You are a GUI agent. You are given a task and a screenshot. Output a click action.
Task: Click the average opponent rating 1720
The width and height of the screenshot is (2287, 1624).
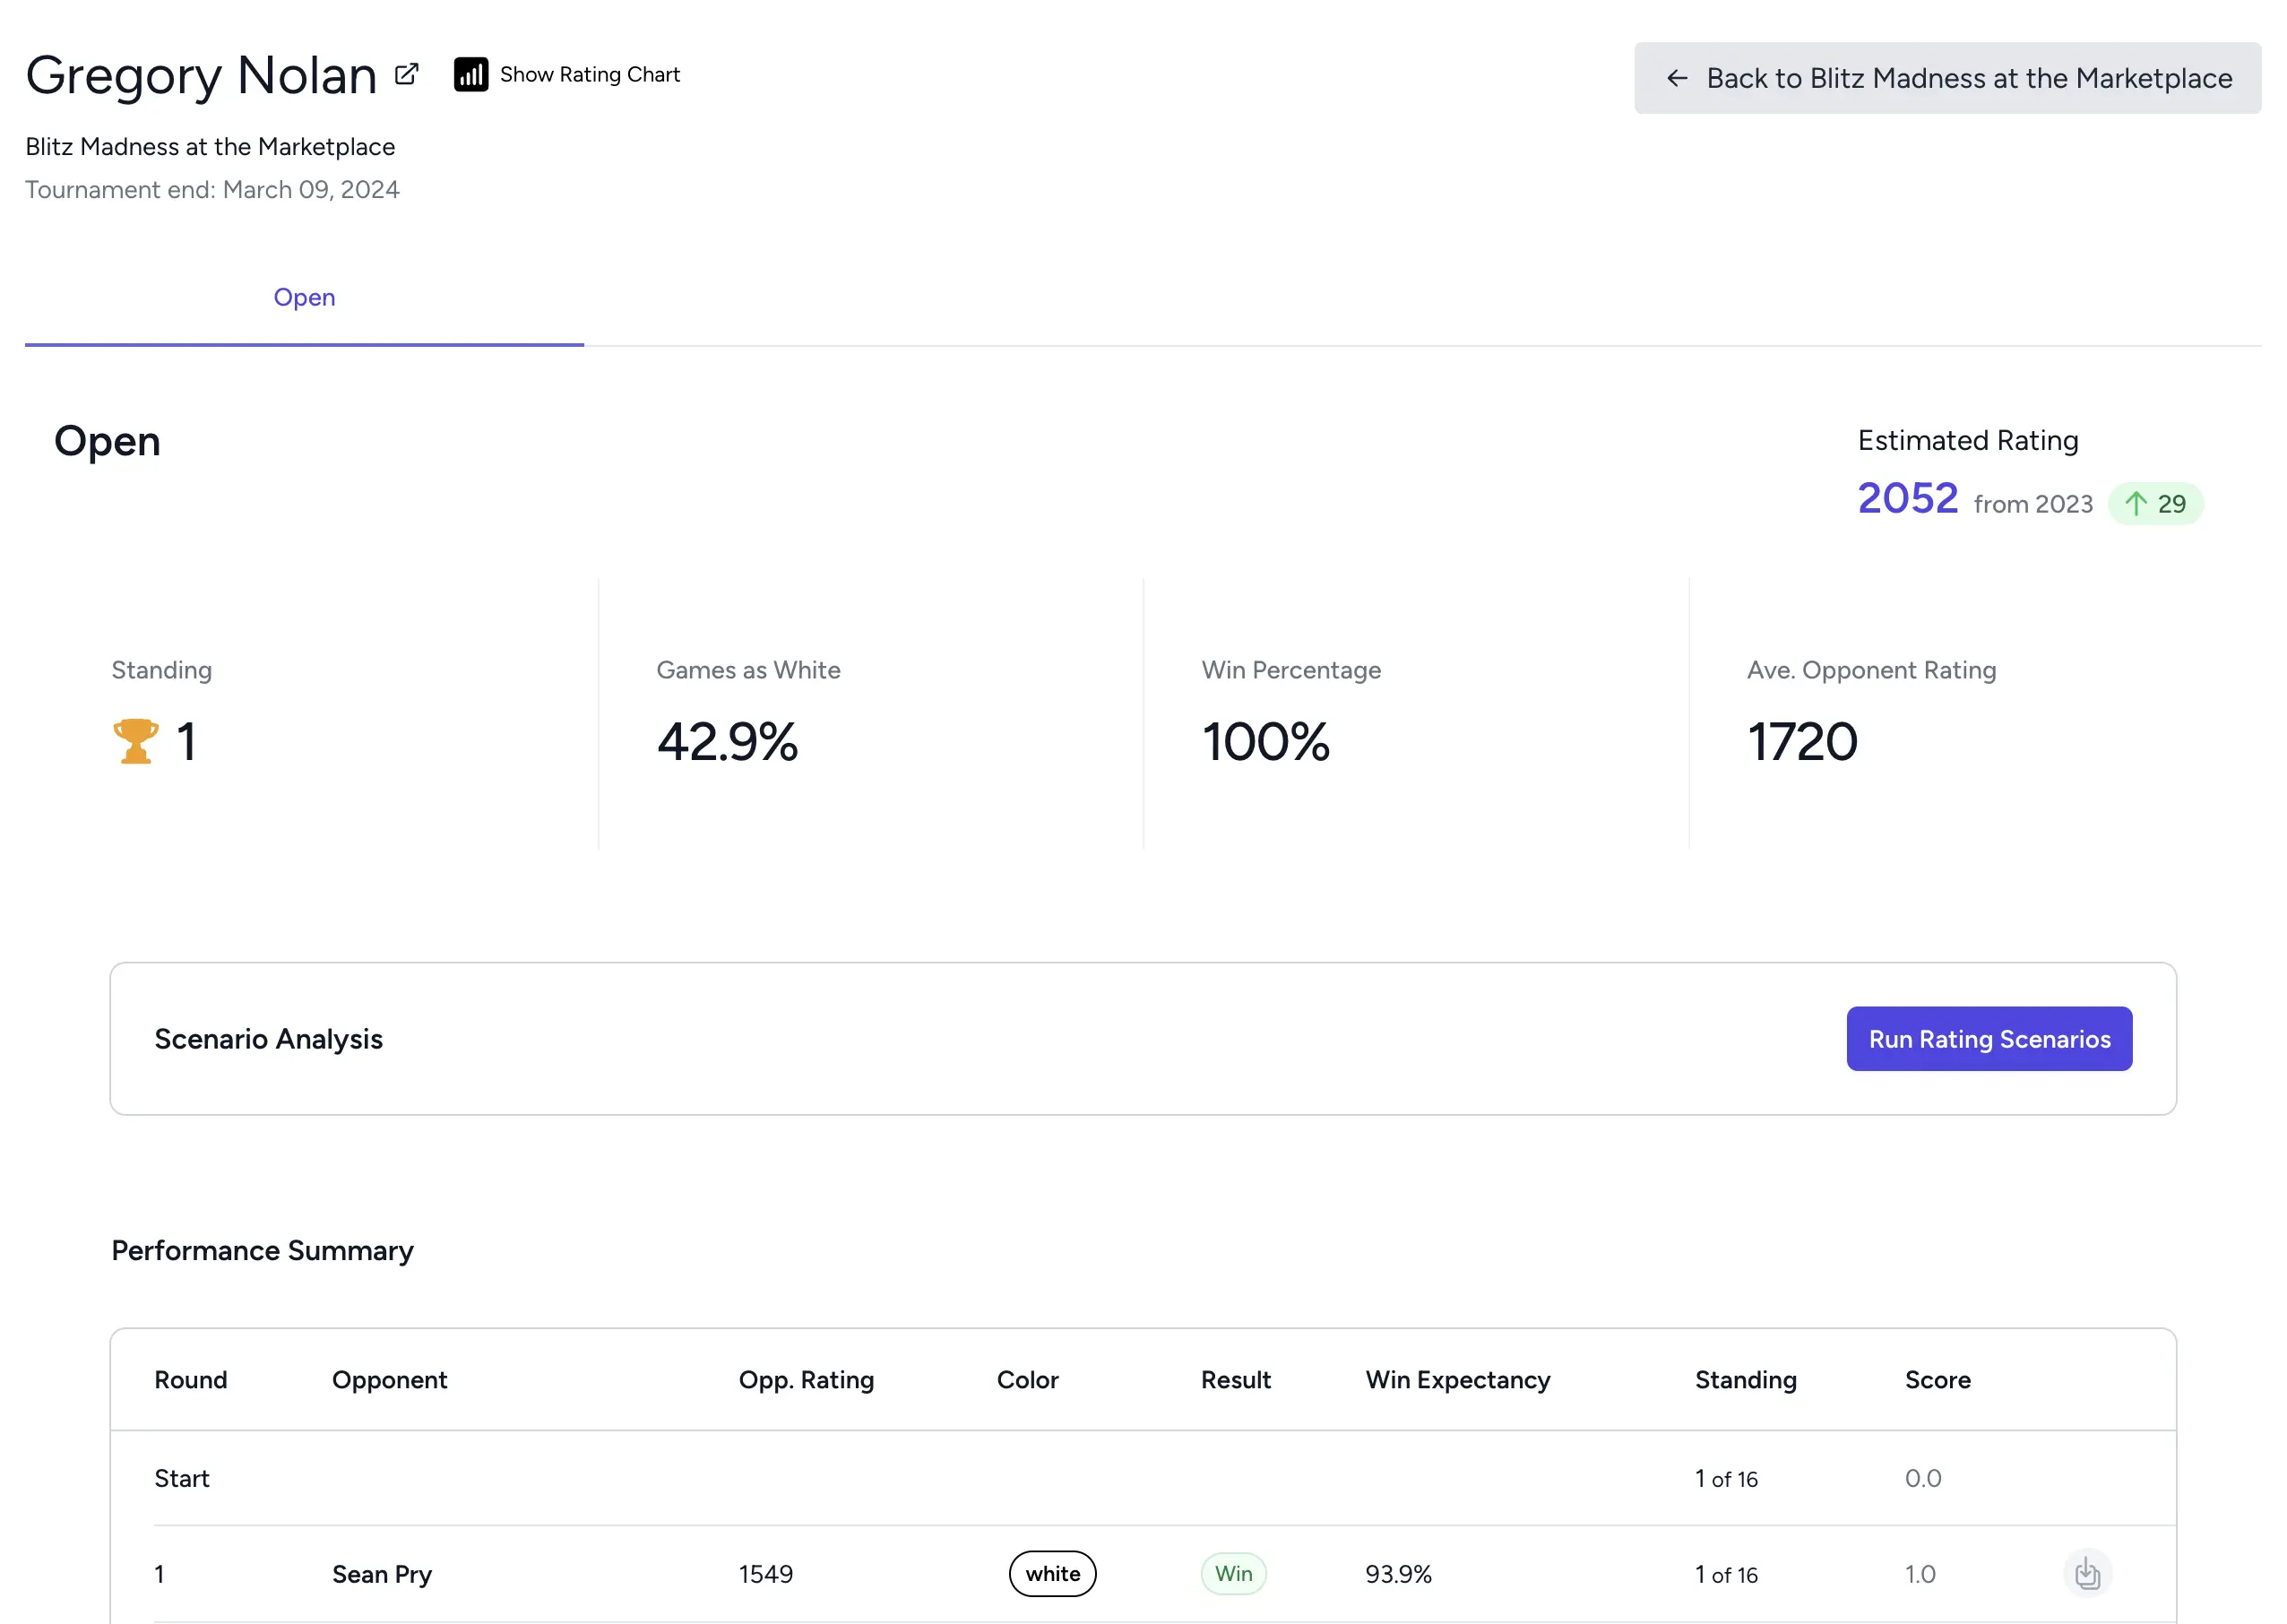pos(1802,742)
